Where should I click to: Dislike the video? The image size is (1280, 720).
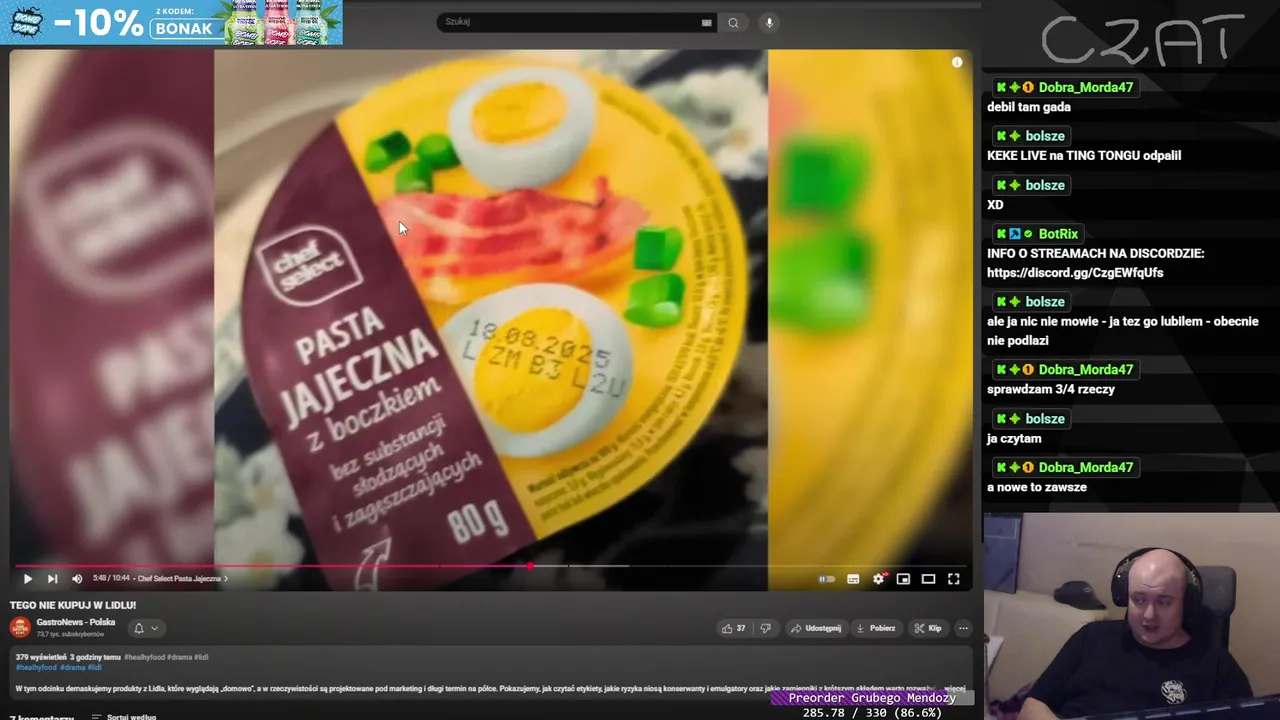(x=765, y=628)
